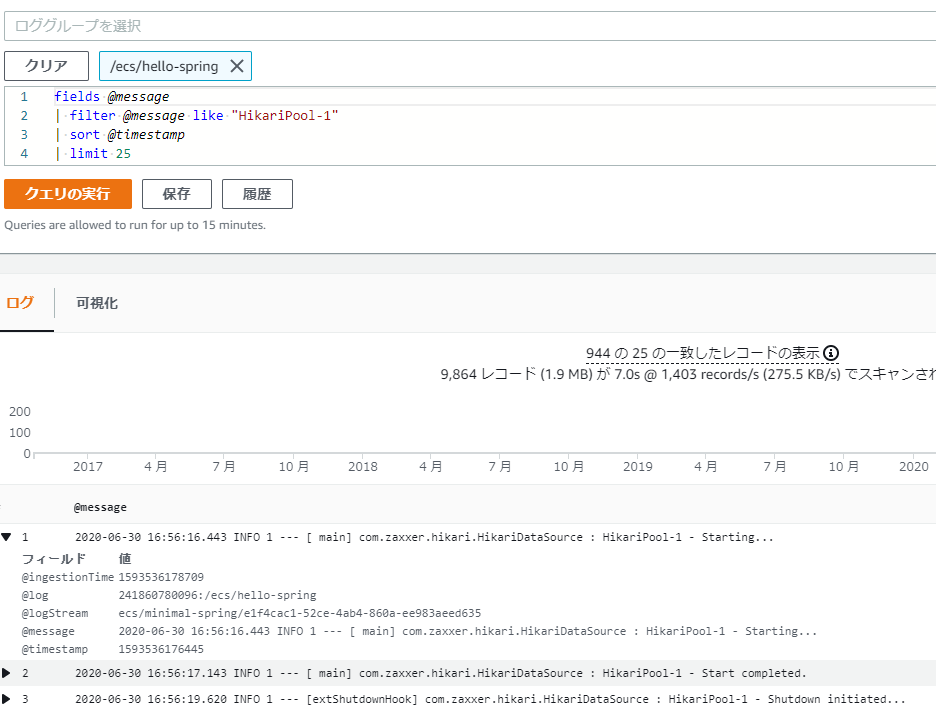The image size is (936, 710).
Task: Click the row 2 message Start completed
Action: (441, 673)
